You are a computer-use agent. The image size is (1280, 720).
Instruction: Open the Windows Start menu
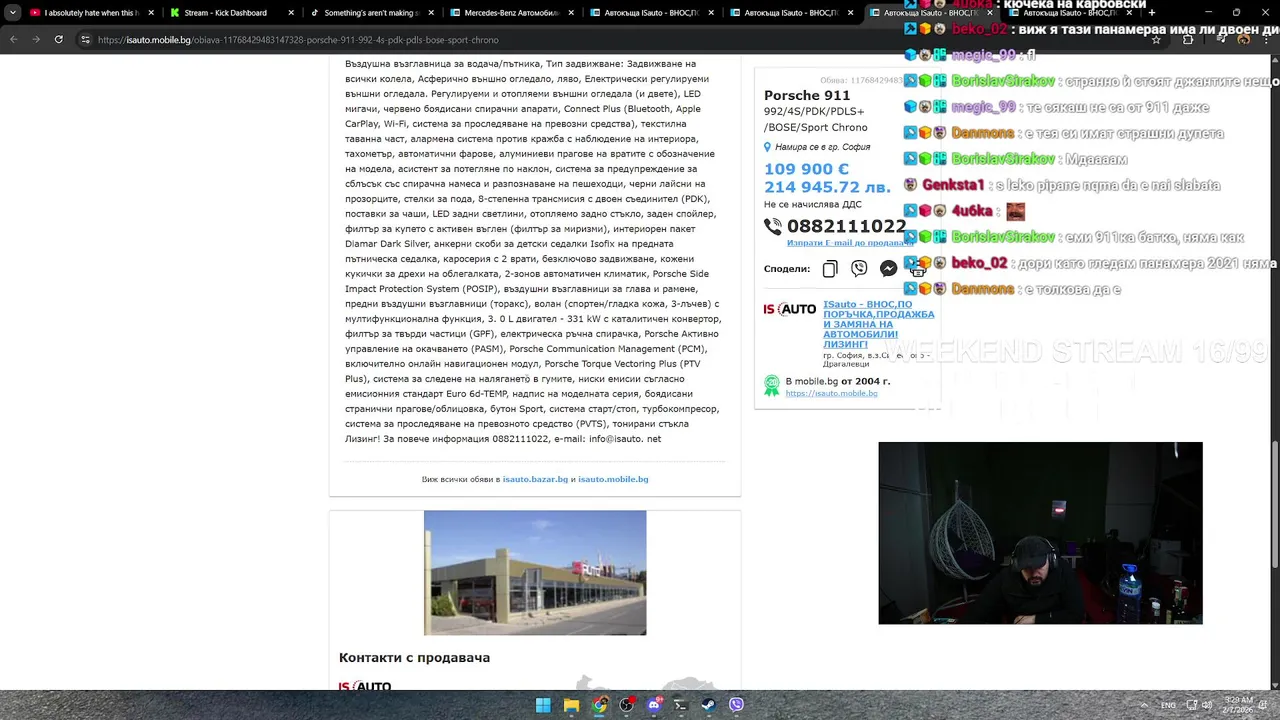543,705
